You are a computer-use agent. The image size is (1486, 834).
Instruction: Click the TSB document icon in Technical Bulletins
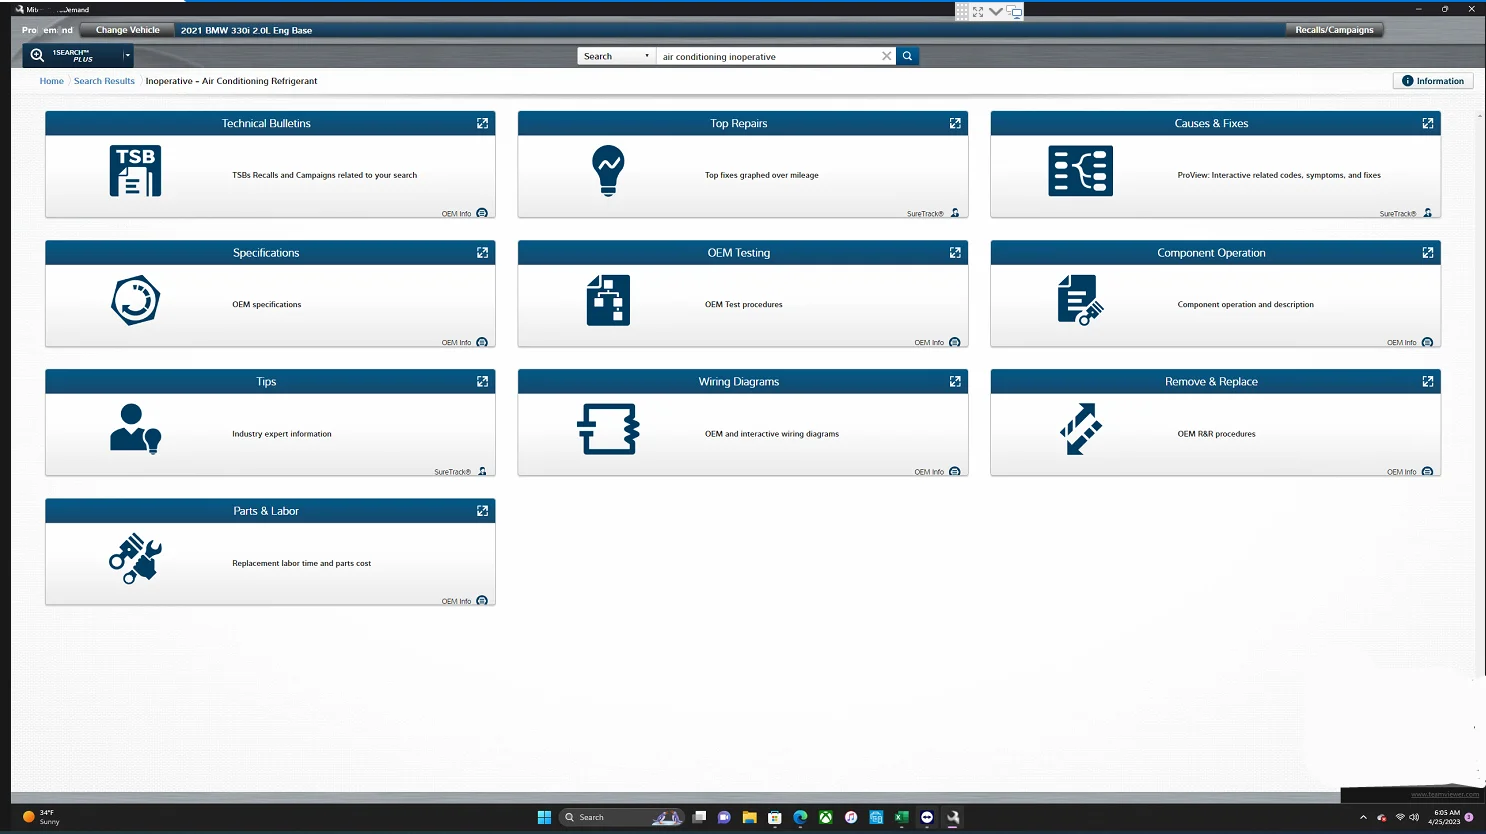coord(135,171)
